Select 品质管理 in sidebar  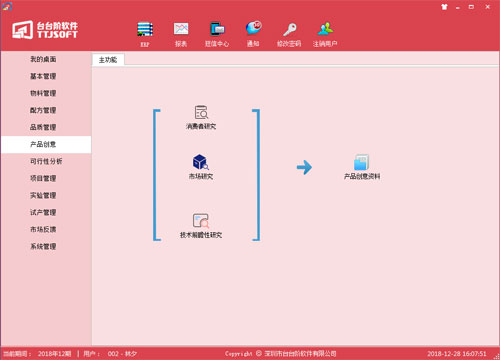point(43,127)
